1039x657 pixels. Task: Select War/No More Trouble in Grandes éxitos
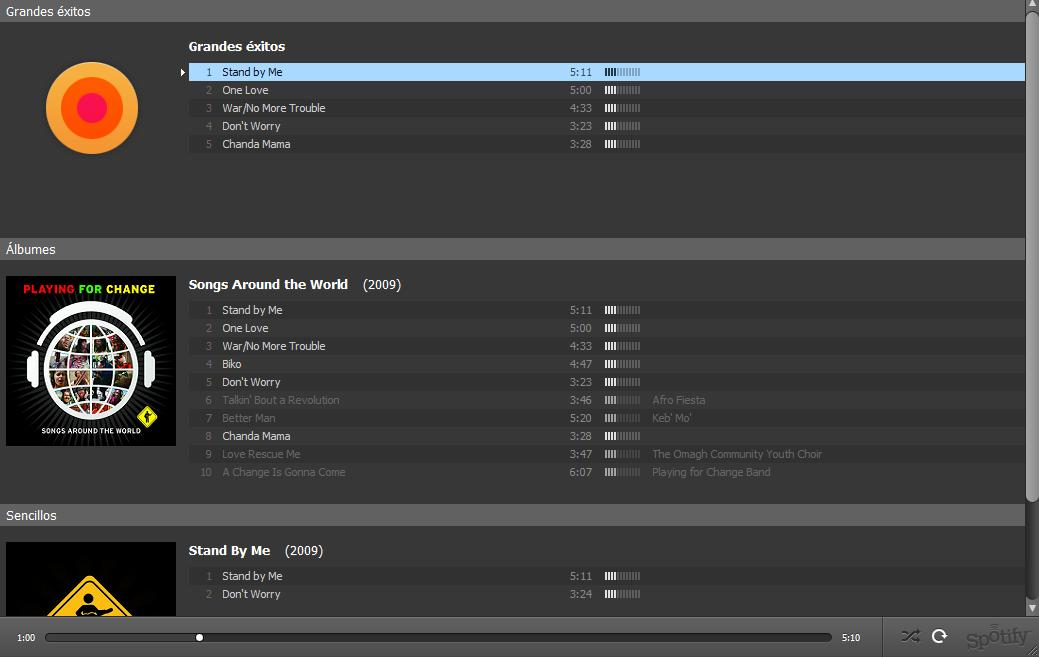pos(606,108)
